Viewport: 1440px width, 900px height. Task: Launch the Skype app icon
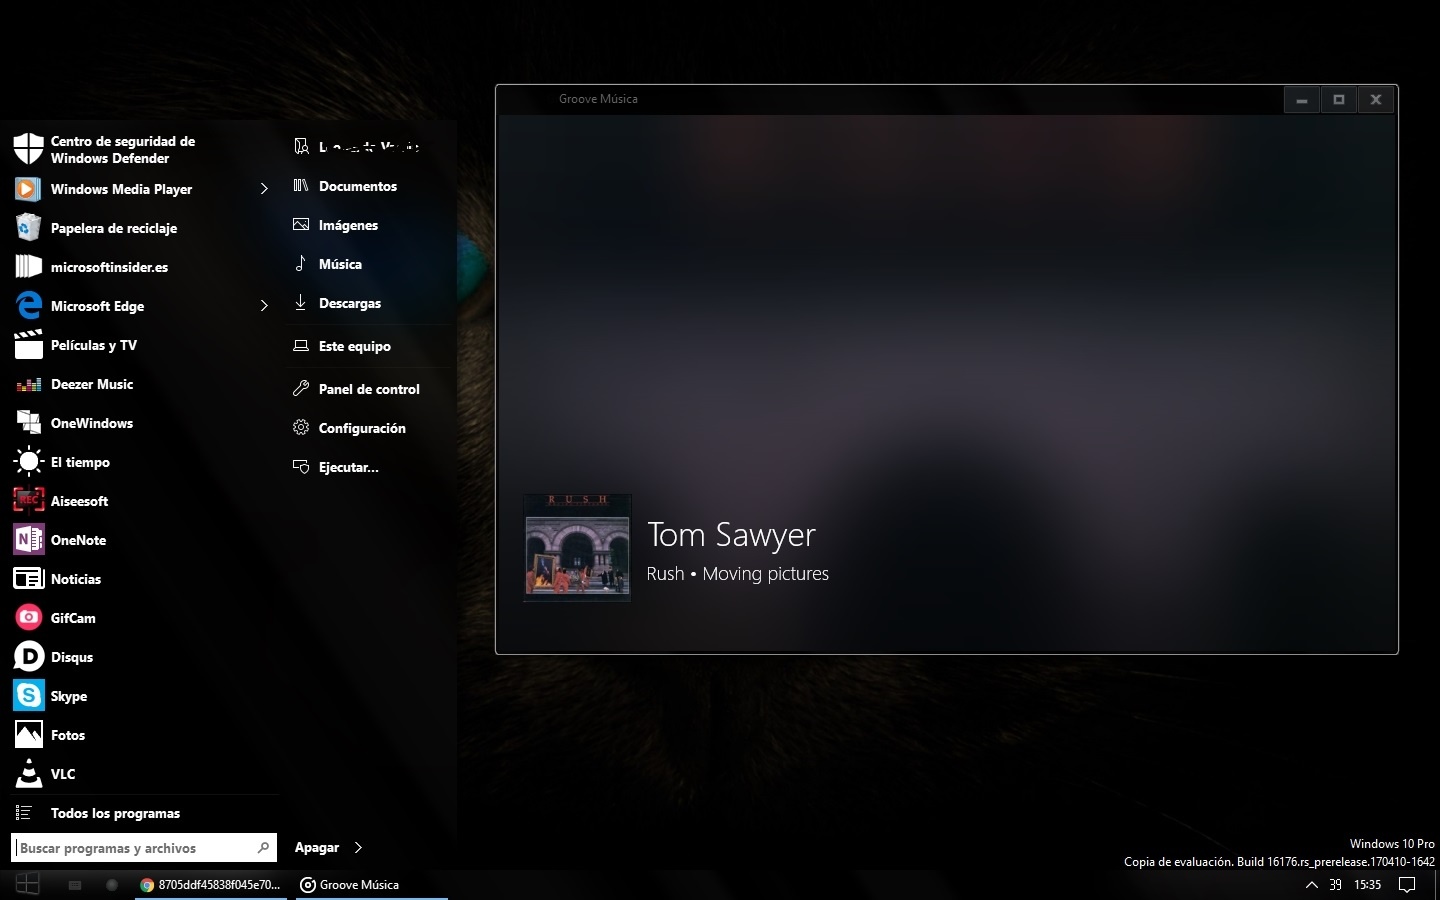point(28,696)
